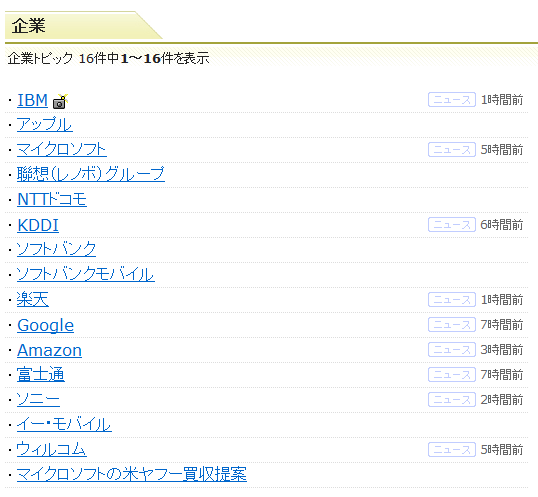Click the 5時間前 timestamp in the マイクロソフト row
This screenshot has width=538, height=497.
[502, 150]
